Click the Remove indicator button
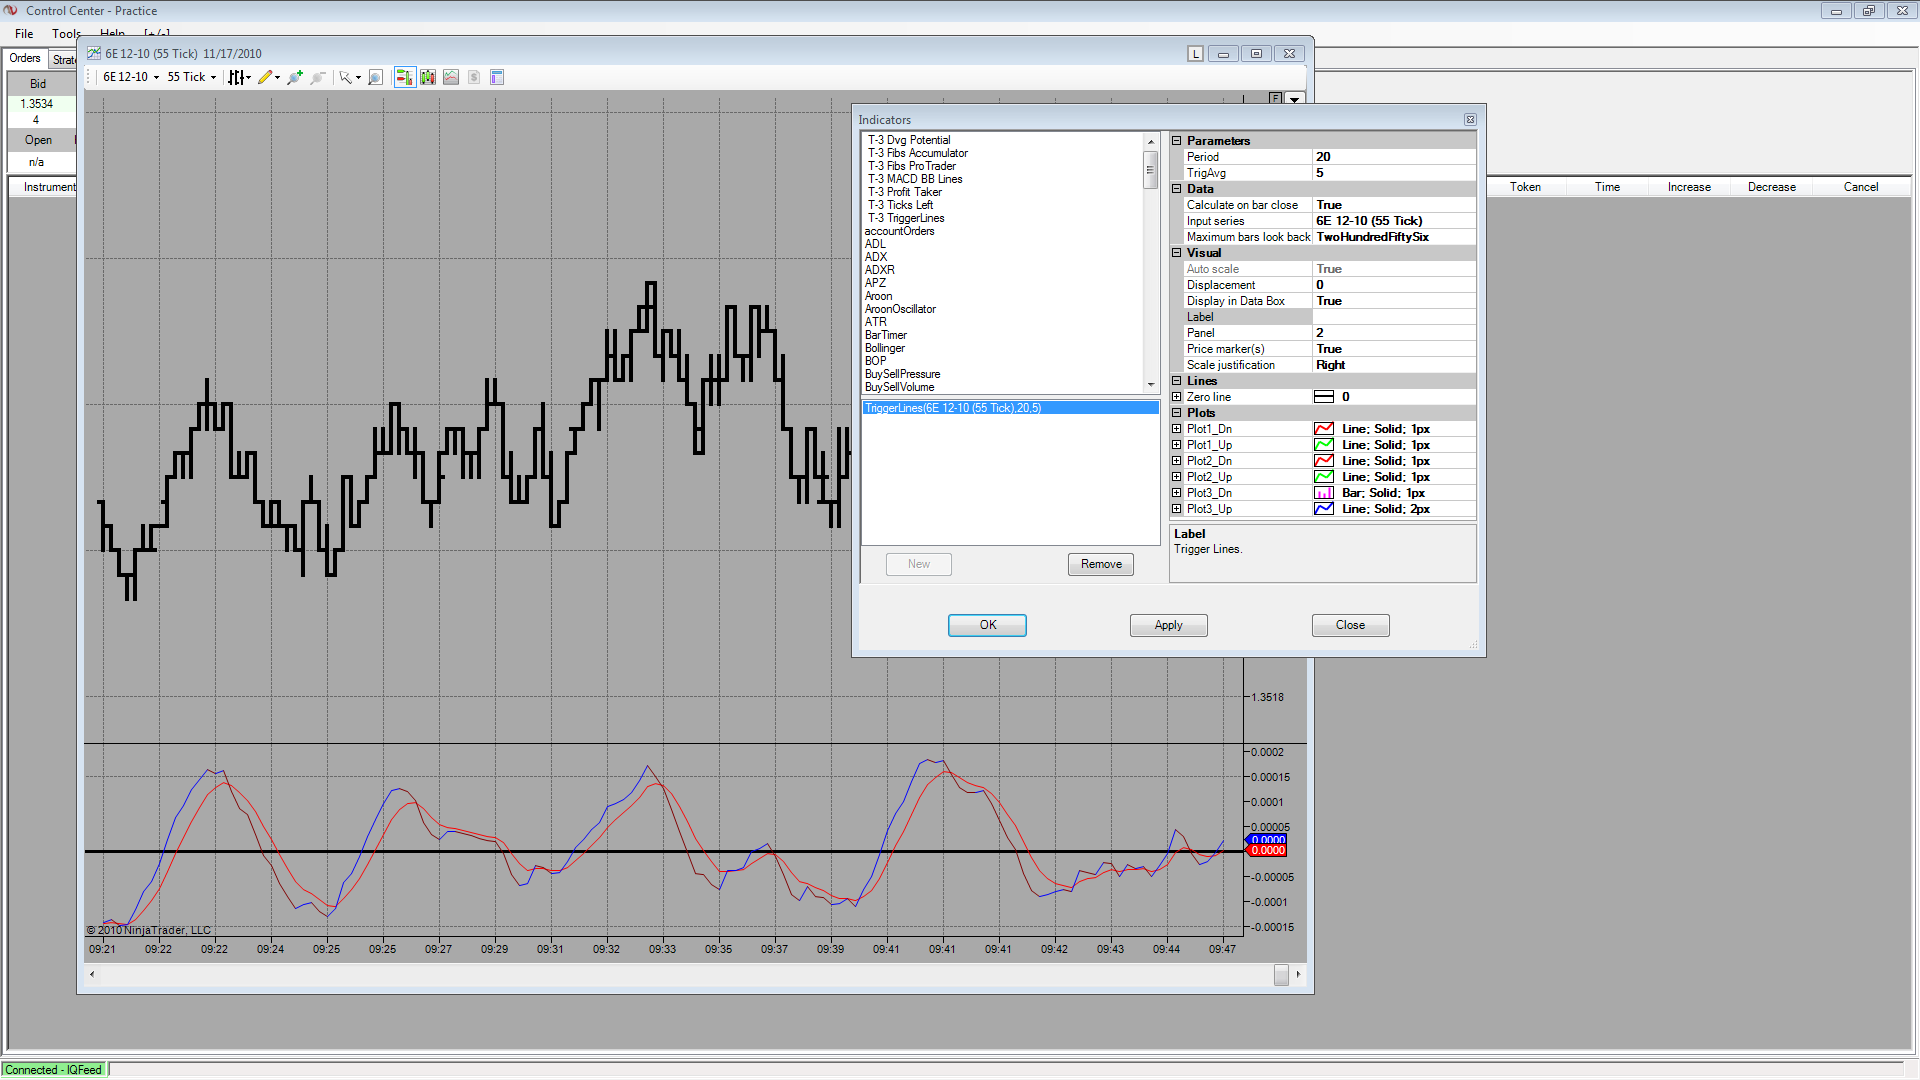 (1100, 564)
